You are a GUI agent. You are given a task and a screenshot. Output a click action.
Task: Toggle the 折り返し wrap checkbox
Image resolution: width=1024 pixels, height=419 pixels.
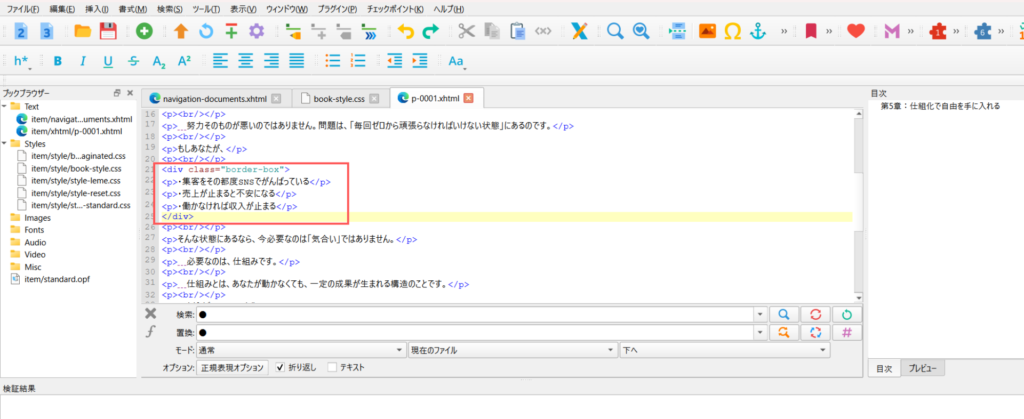coord(280,368)
